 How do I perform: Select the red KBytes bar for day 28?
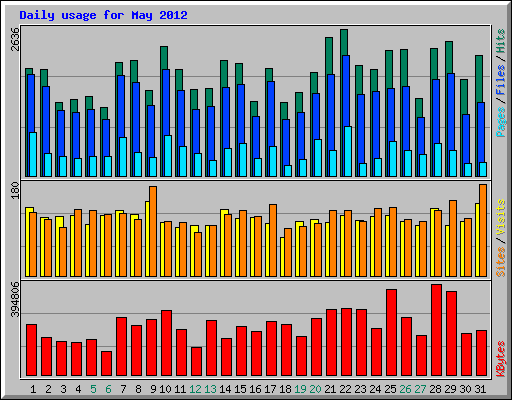click(x=436, y=330)
